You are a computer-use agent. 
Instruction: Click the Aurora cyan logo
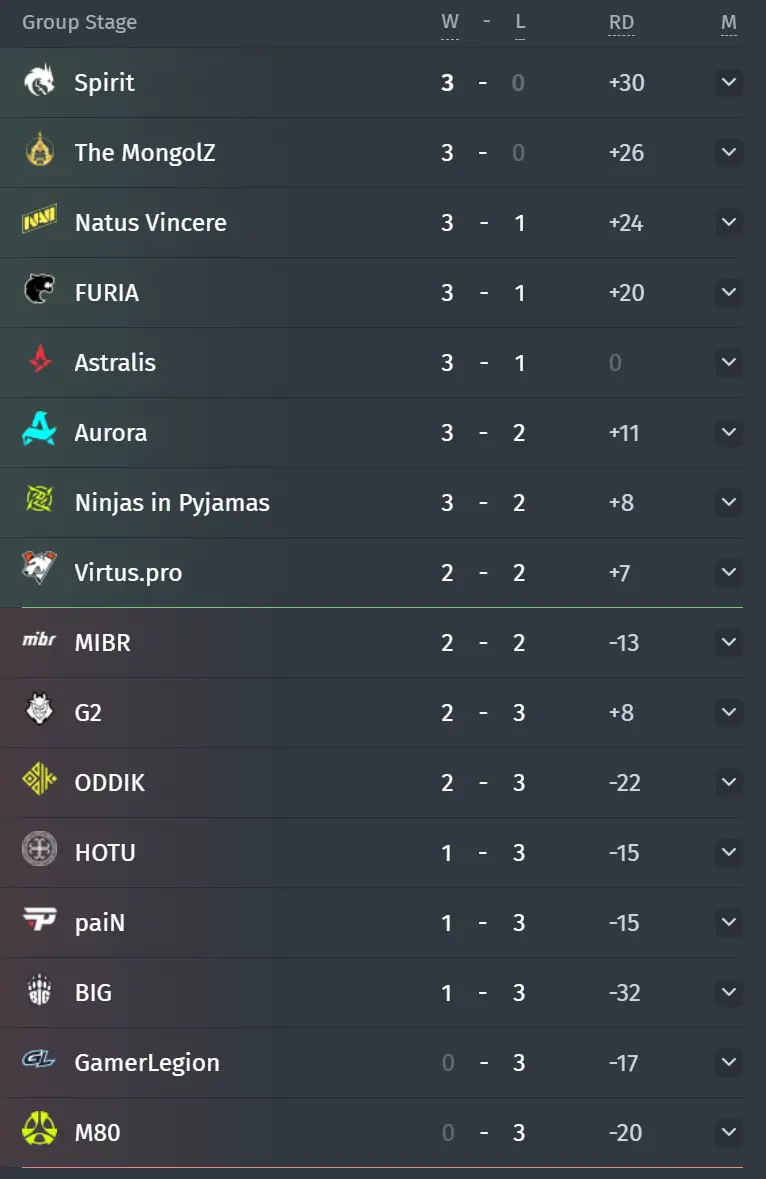coord(39,431)
